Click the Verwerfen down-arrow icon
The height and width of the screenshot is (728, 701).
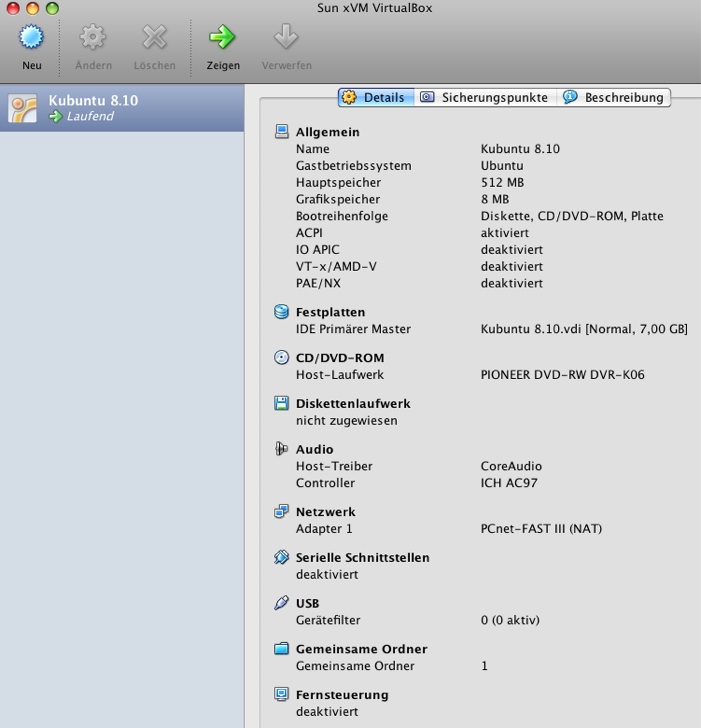pos(286,36)
